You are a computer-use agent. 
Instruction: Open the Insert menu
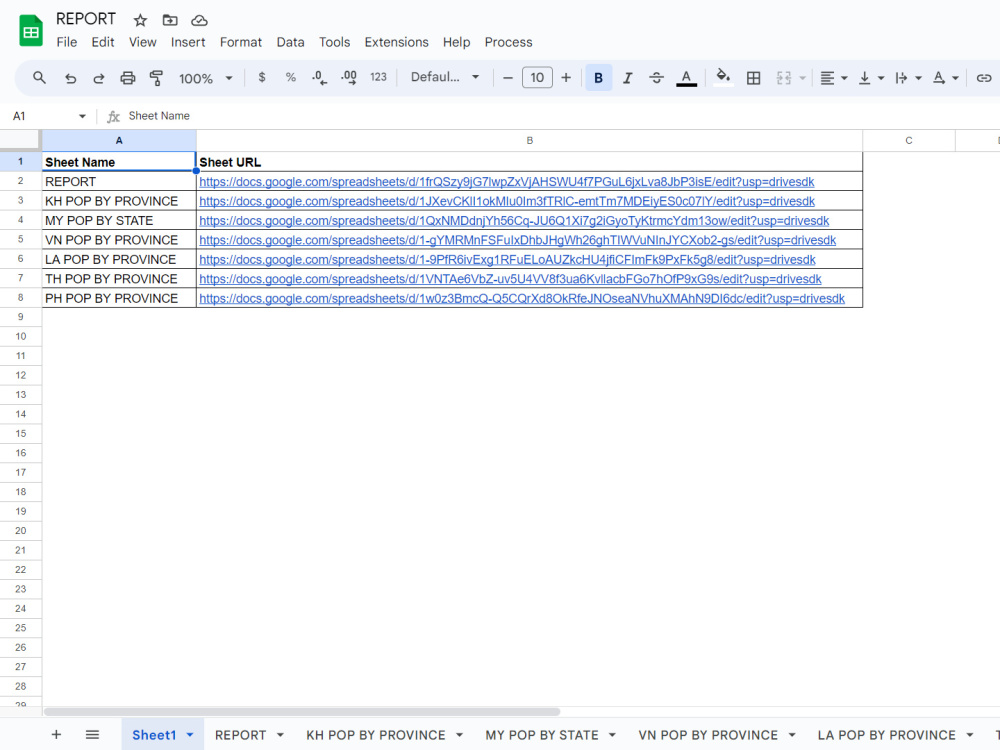coord(188,42)
